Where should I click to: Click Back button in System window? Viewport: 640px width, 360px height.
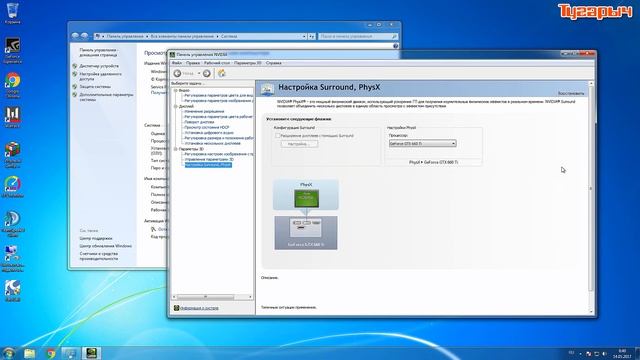[x=75, y=36]
